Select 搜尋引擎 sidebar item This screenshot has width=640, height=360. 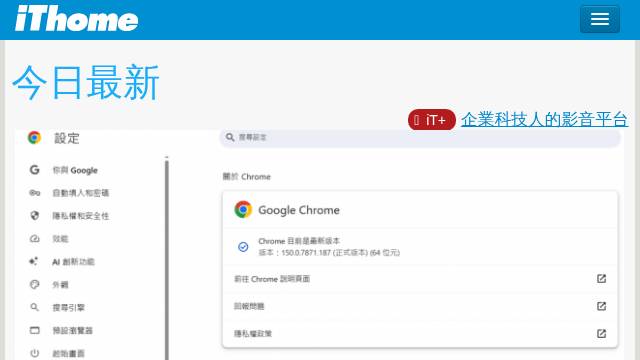click(68, 307)
